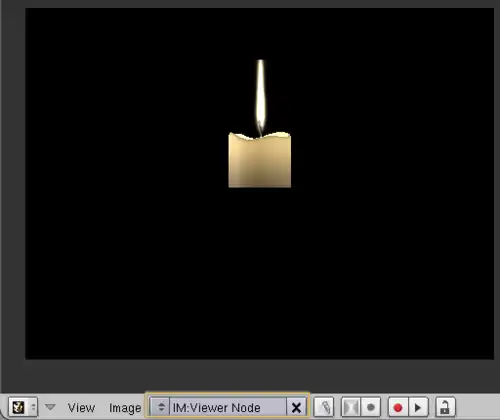Enable texture paint pencil icon
500x420 pixels.
(324, 407)
